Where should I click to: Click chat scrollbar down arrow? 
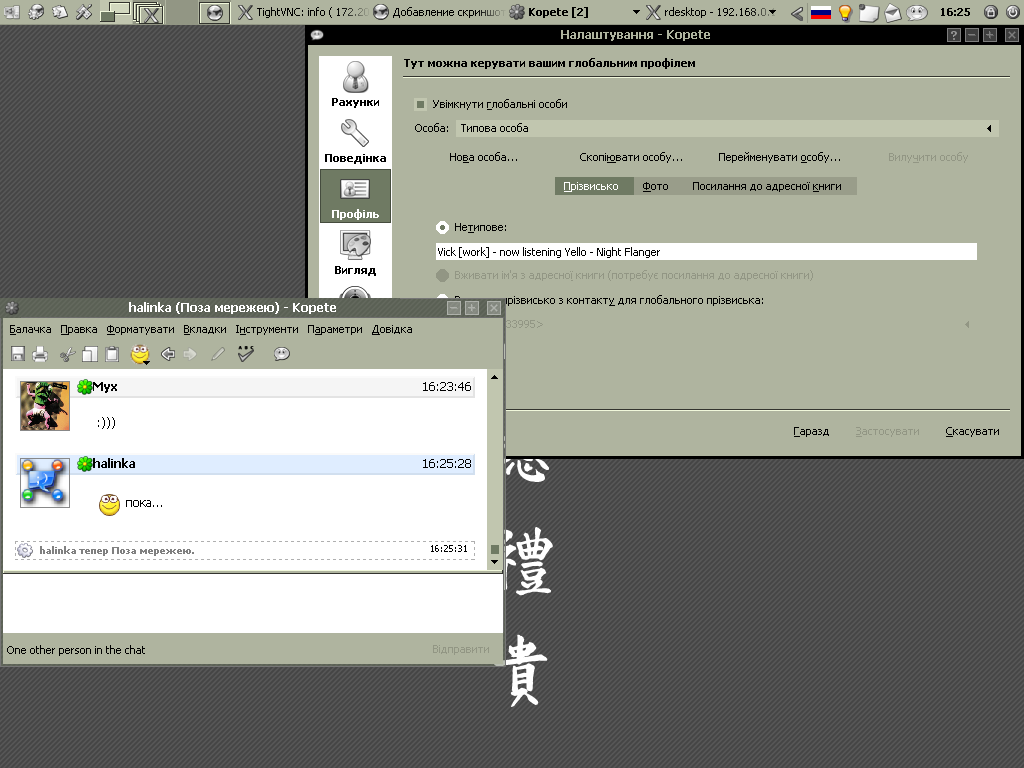(494, 562)
